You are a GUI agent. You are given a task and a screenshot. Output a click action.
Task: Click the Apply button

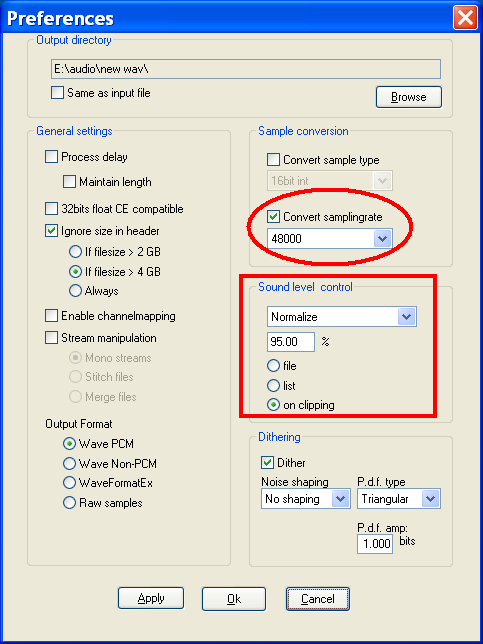(151, 599)
